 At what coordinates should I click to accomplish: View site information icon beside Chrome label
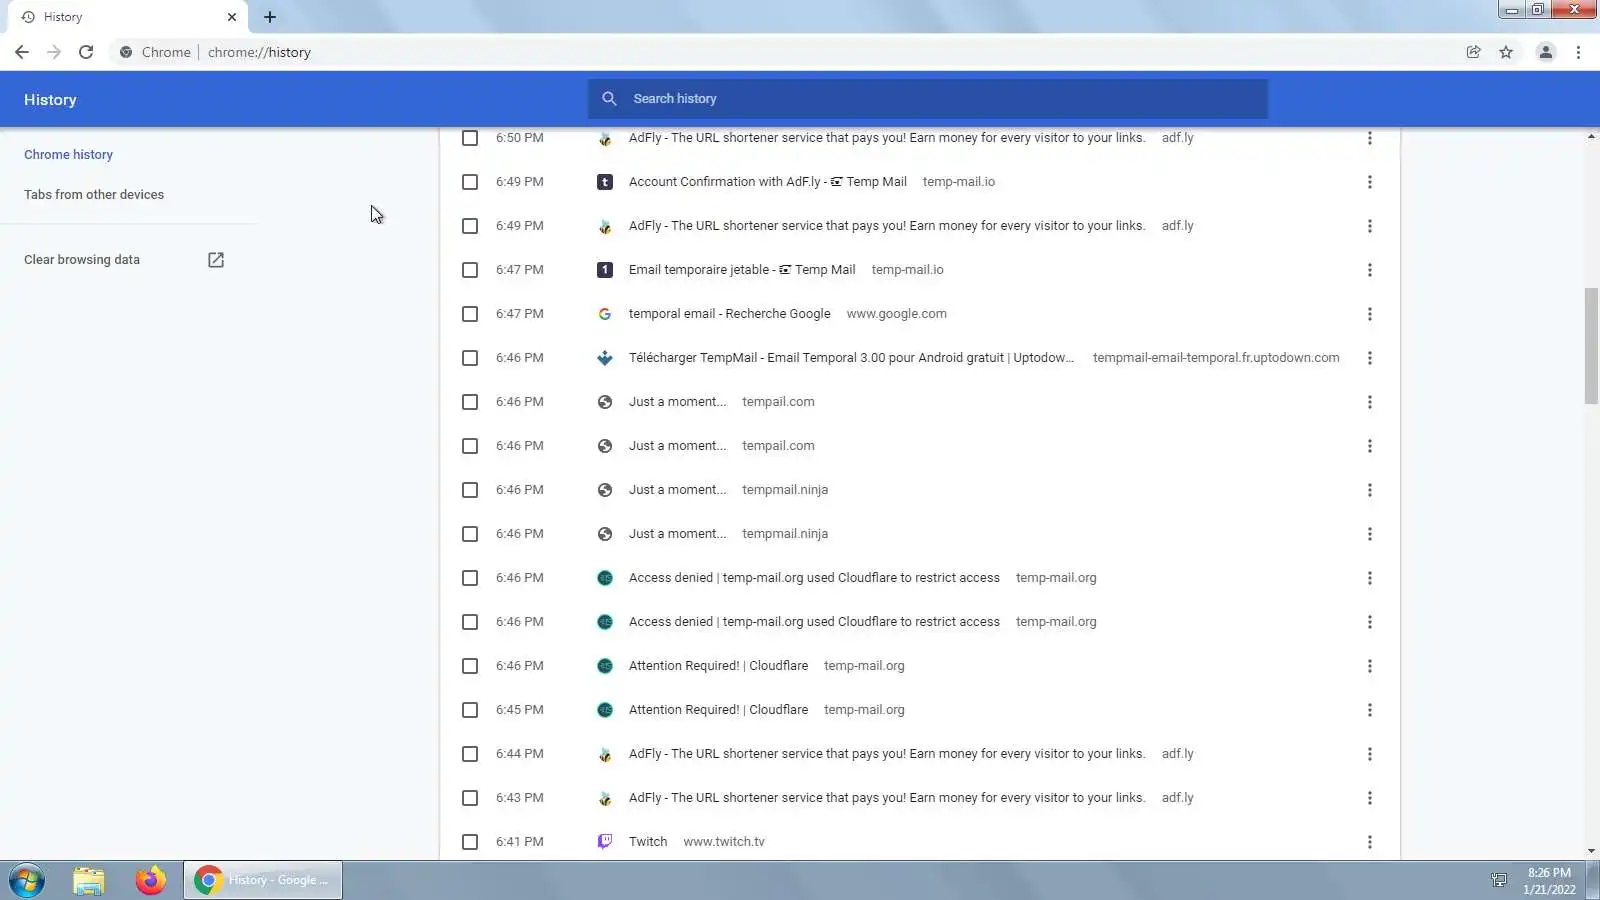(x=126, y=52)
